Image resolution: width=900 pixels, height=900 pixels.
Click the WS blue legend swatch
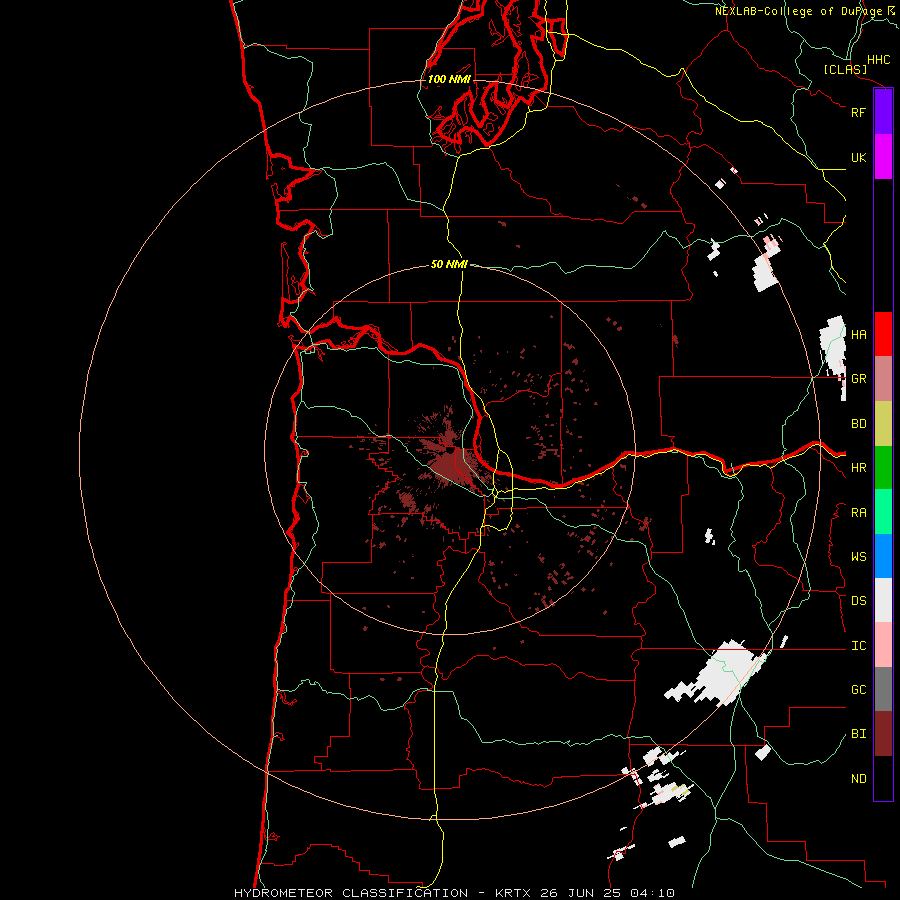click(883, 556)
